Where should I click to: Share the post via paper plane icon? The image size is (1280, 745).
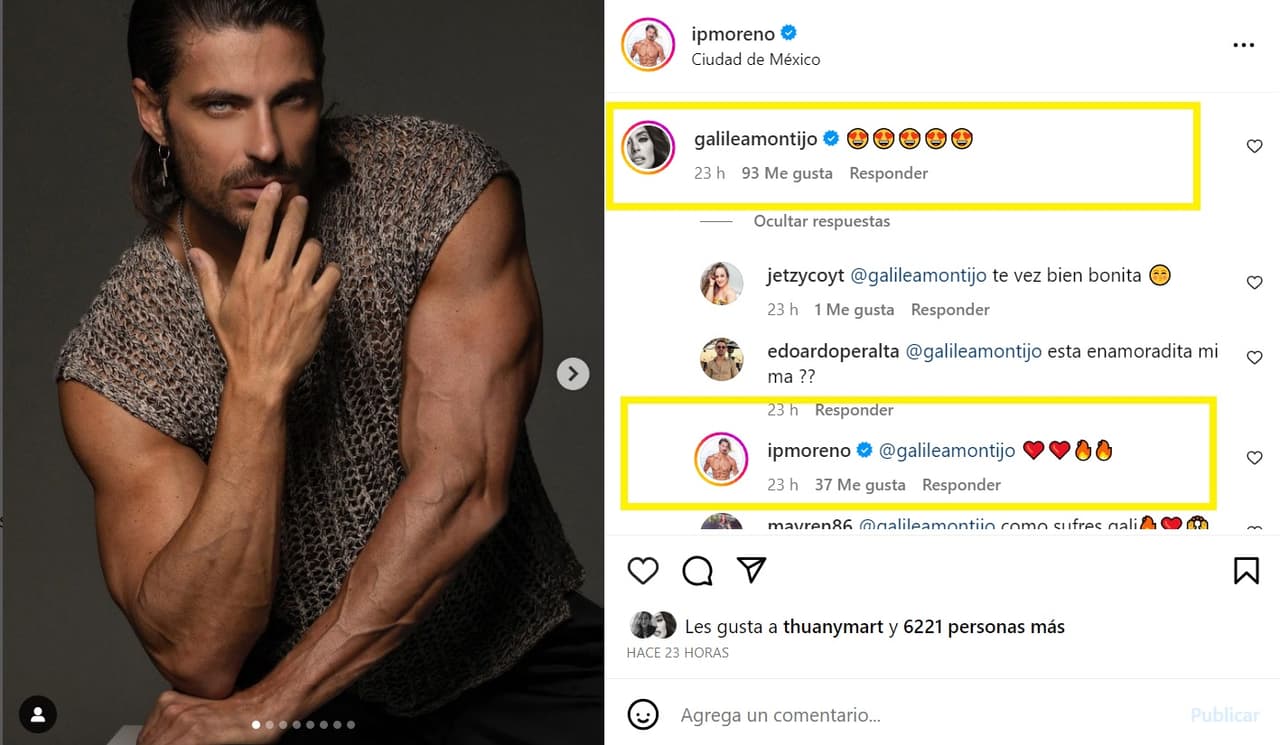pos(751,570)
